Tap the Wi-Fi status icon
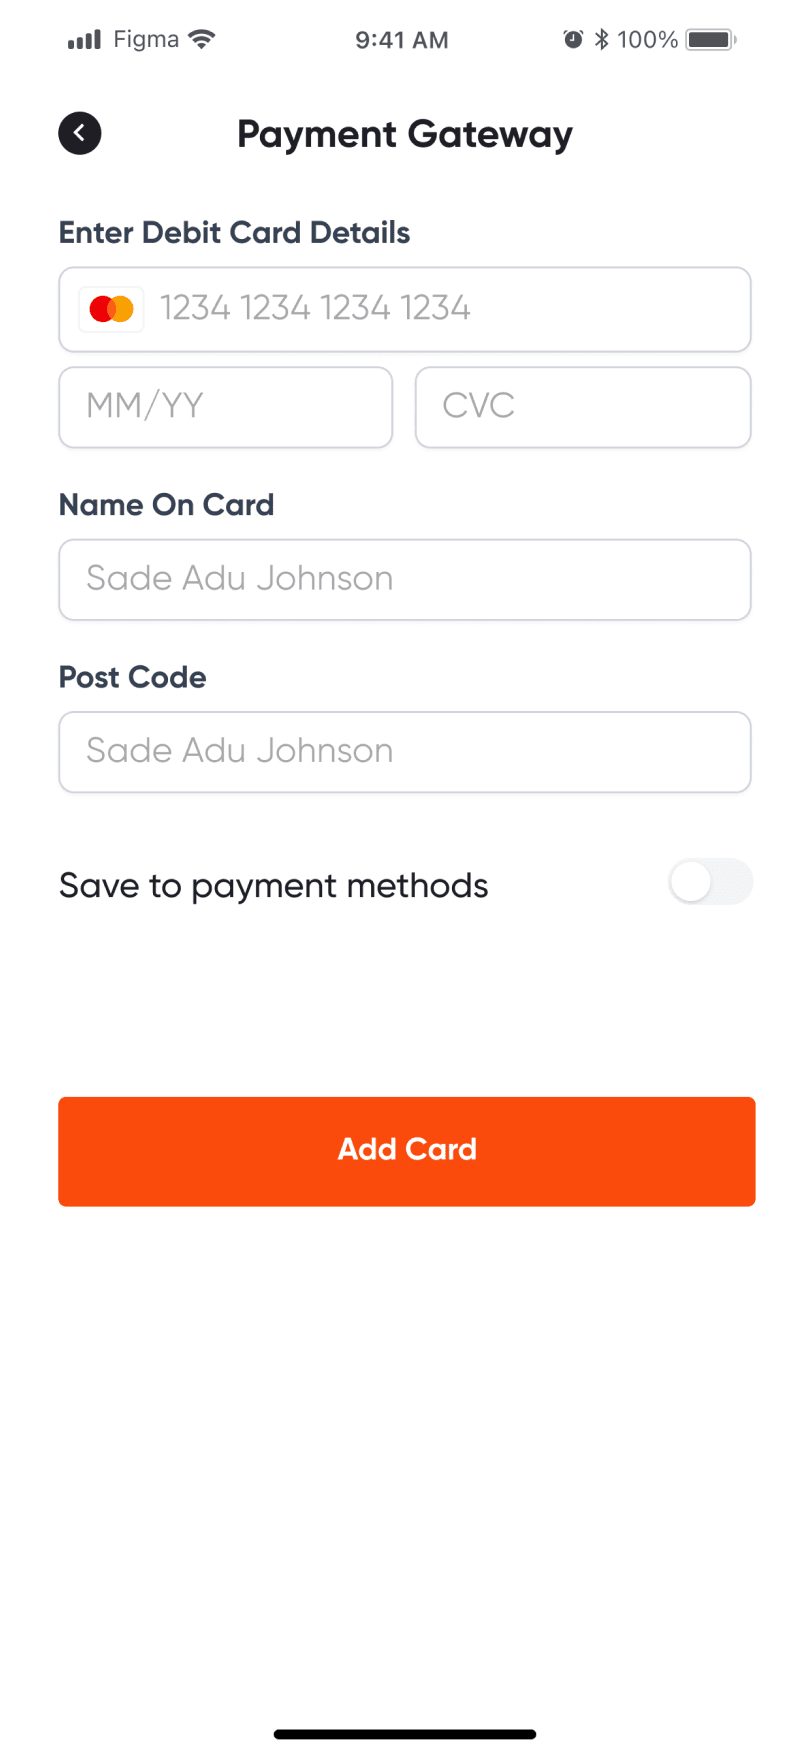Viewport: 810px width, 1755px height. click(202, 40)
